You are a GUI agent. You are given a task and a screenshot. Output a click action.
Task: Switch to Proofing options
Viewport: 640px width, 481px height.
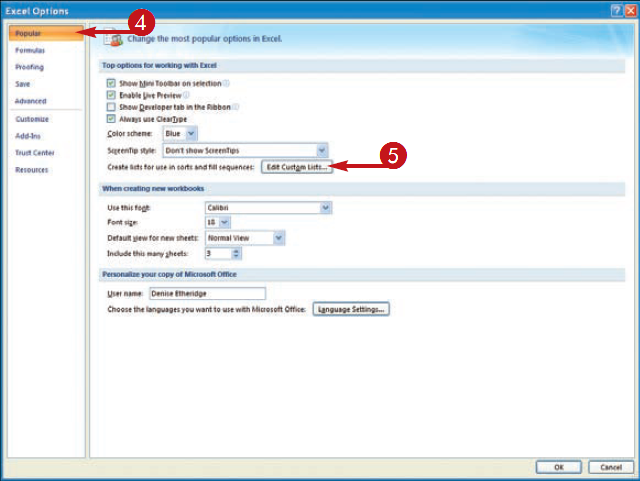coord(29,67)
